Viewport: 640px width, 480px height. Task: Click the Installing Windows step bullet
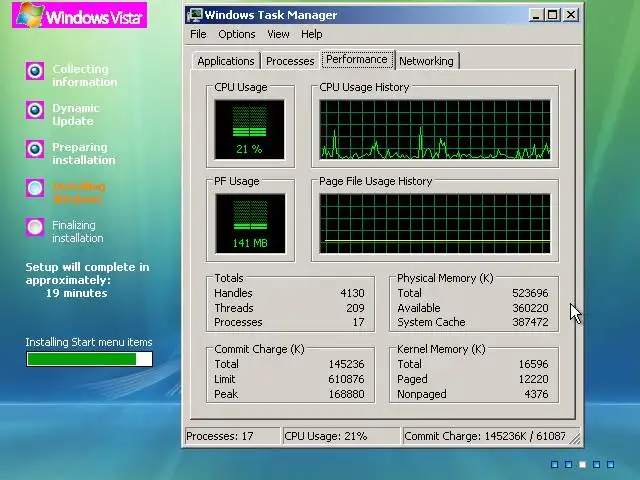35,188
